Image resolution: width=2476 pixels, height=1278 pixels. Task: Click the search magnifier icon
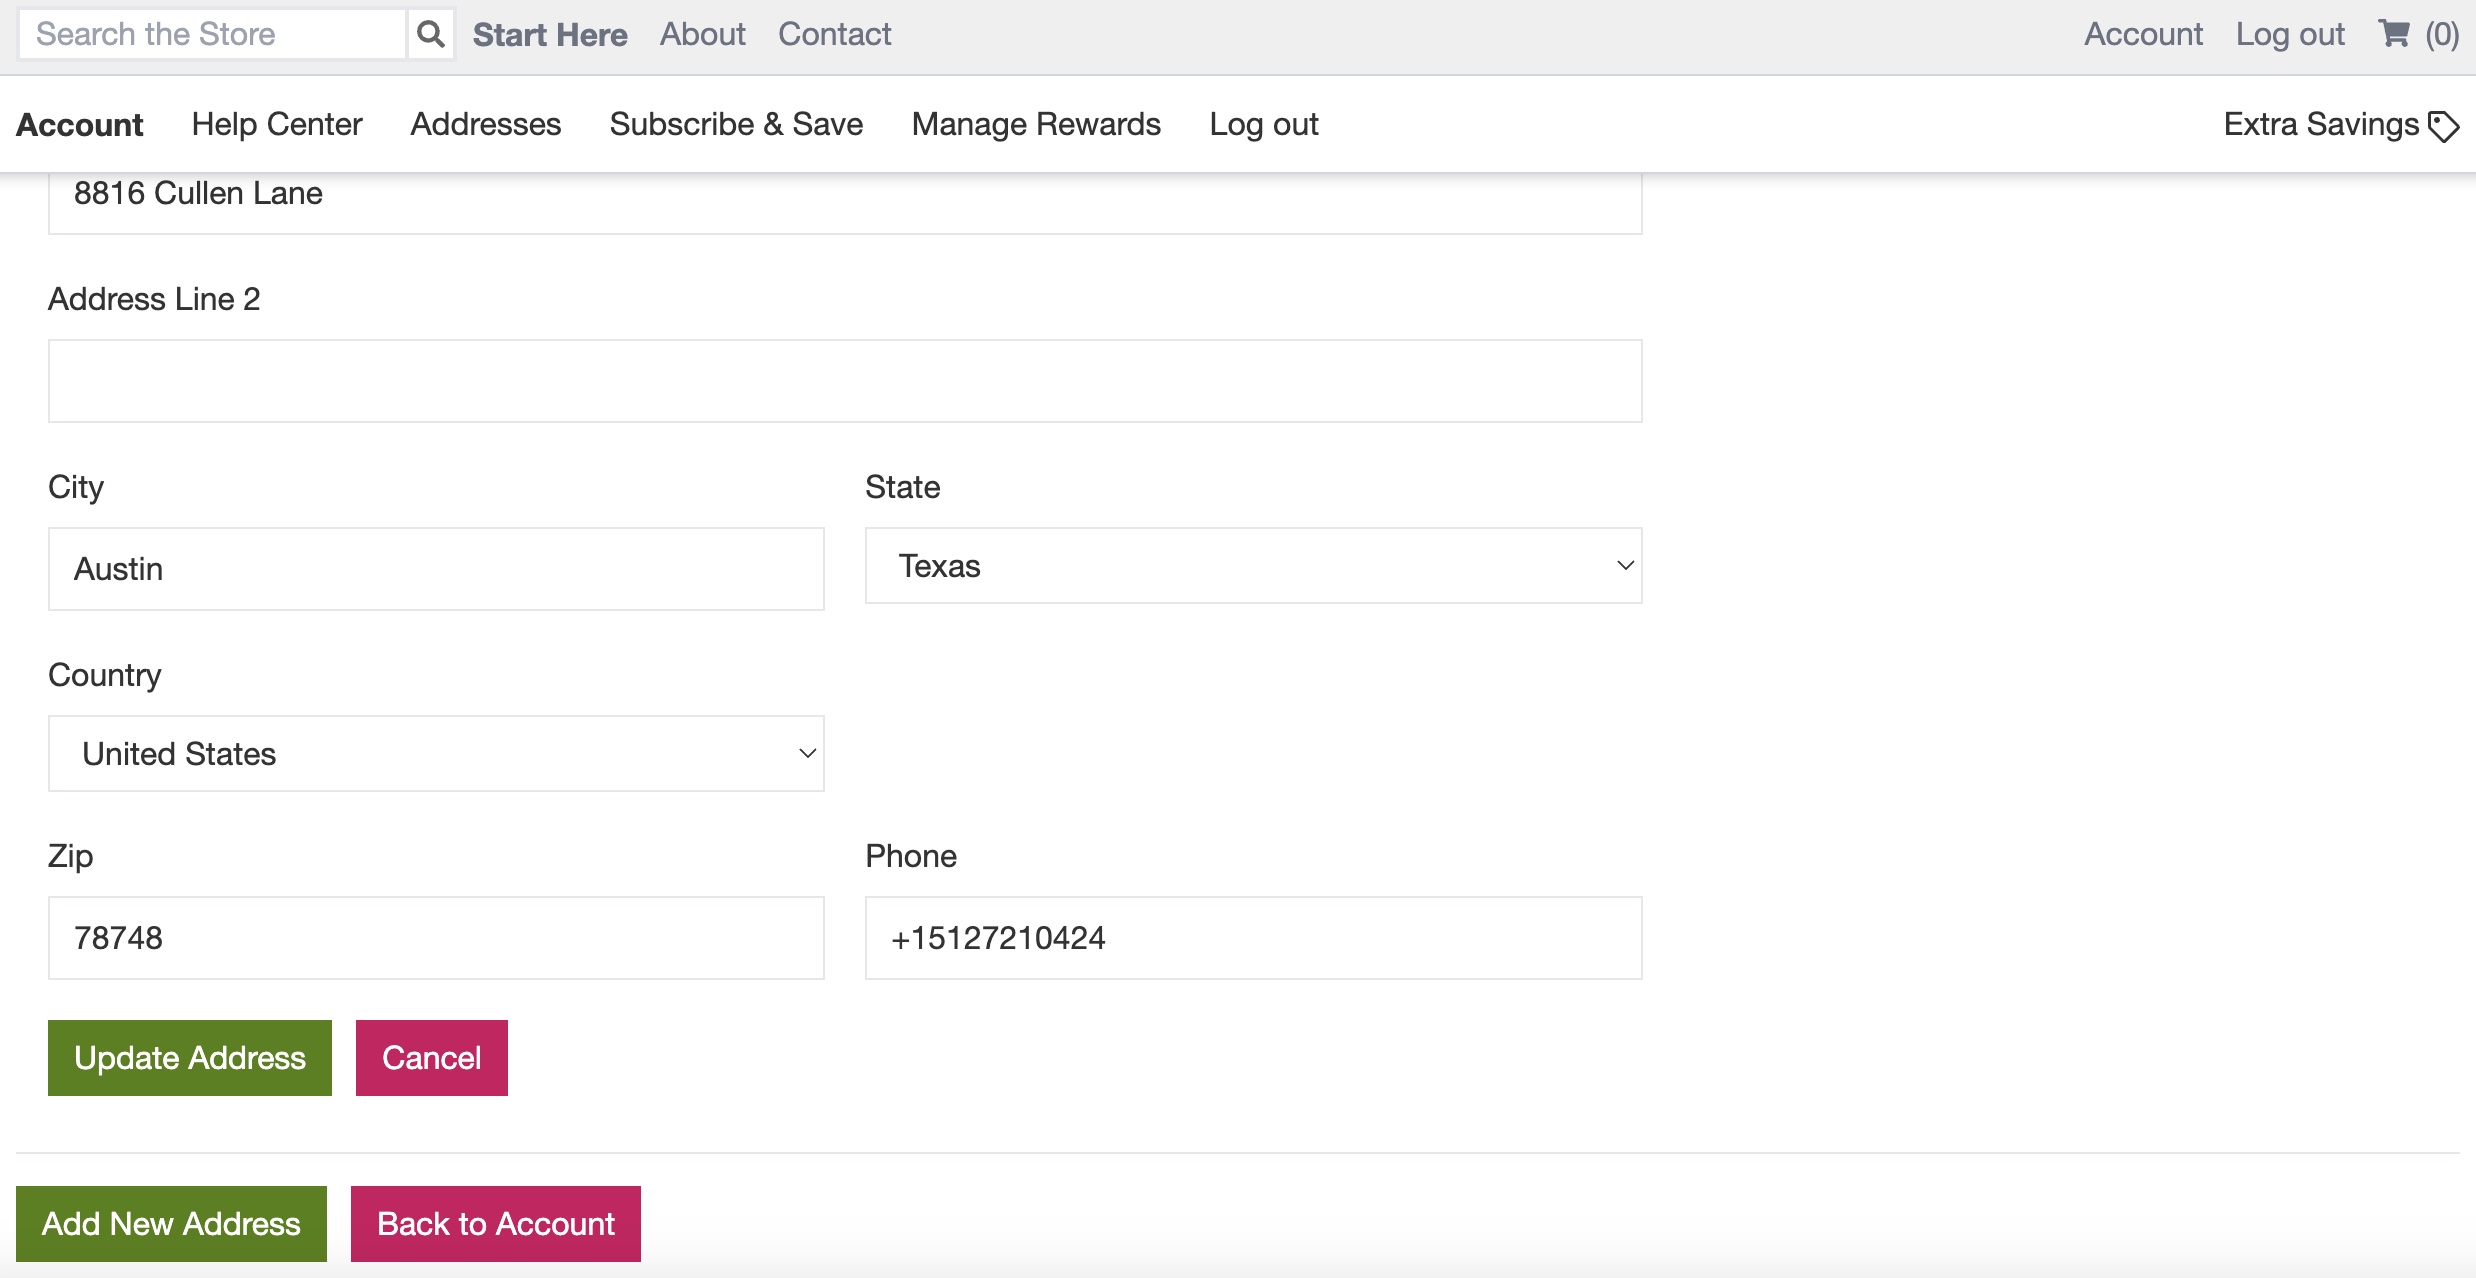point(430,34)
